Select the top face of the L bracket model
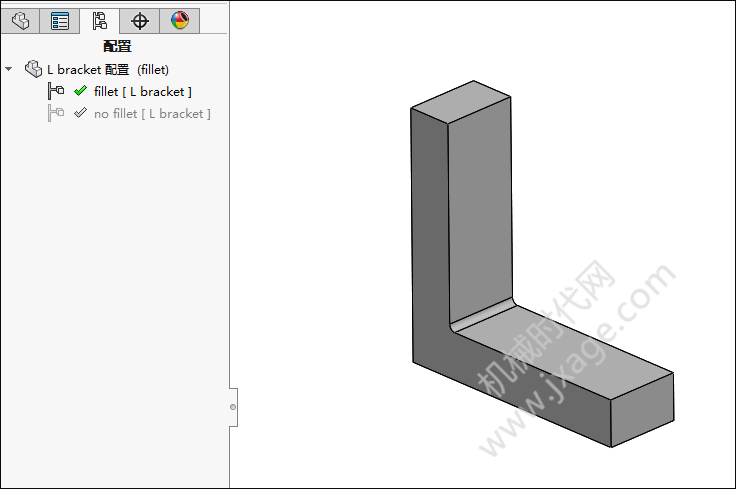The height and width of the screenshot is (489, 736). [x=461, y=102]
